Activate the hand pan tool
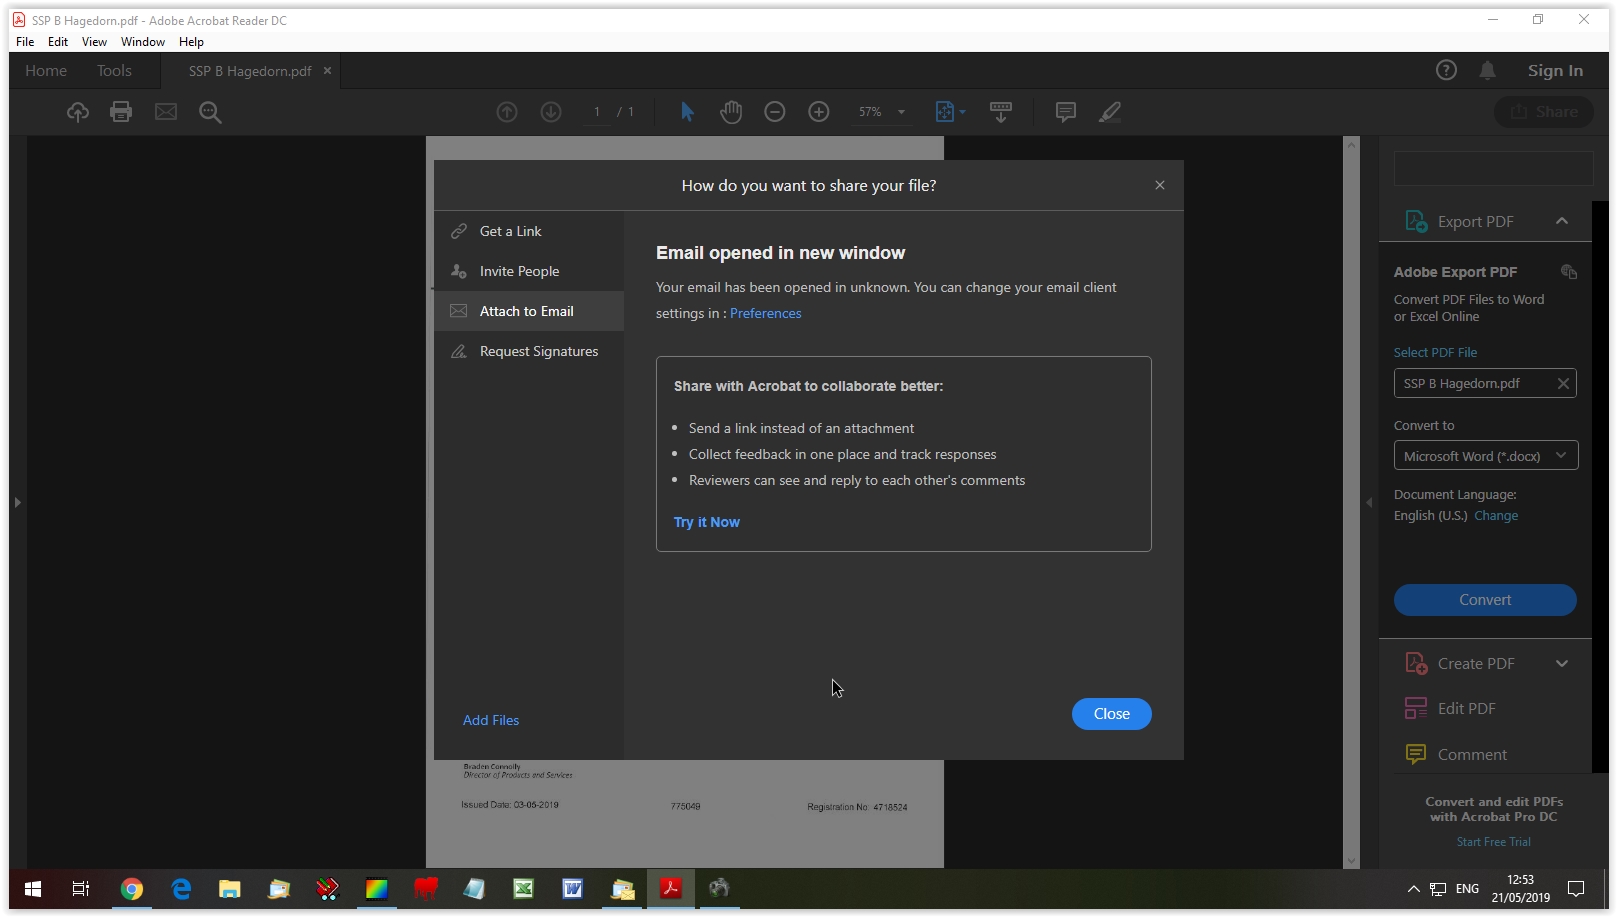Image resolution: width=1617 pixels, height=917 pixels. pos(731,112)
